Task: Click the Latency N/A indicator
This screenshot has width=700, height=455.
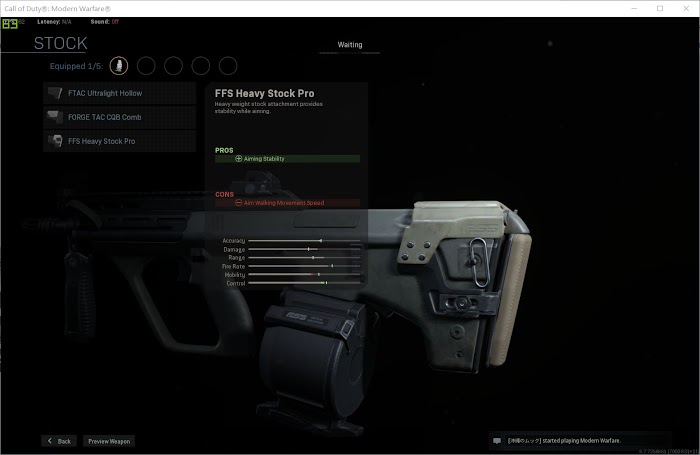Action: tap(54, 21)
